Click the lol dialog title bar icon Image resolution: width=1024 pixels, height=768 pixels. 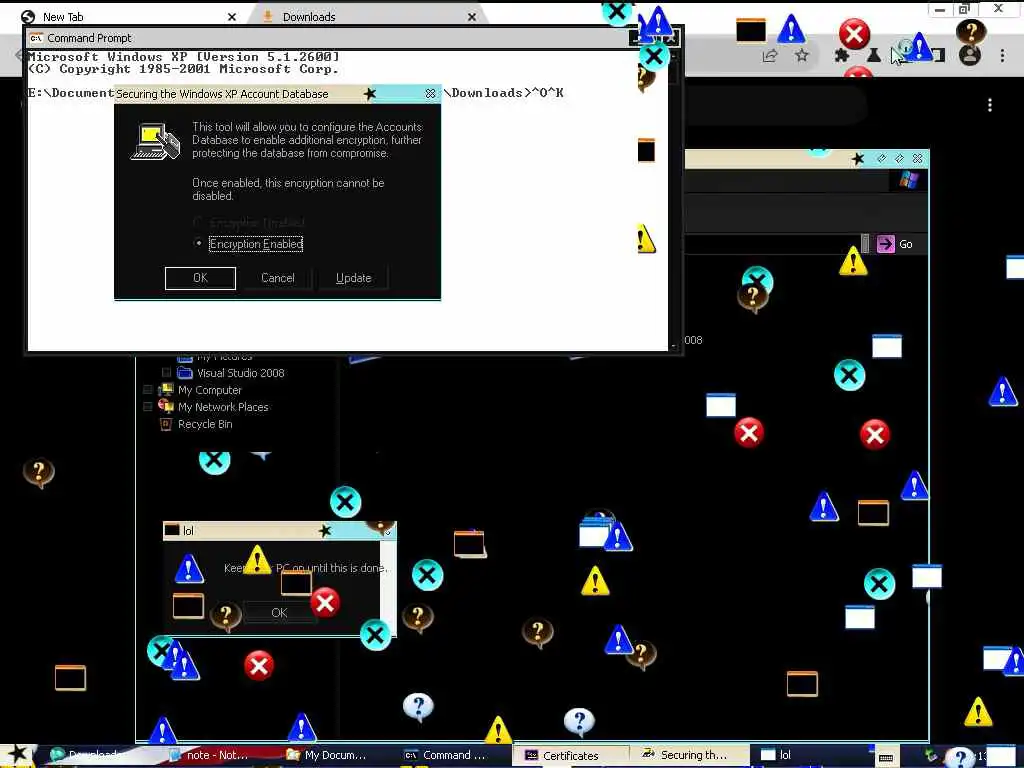coord(172,530)
